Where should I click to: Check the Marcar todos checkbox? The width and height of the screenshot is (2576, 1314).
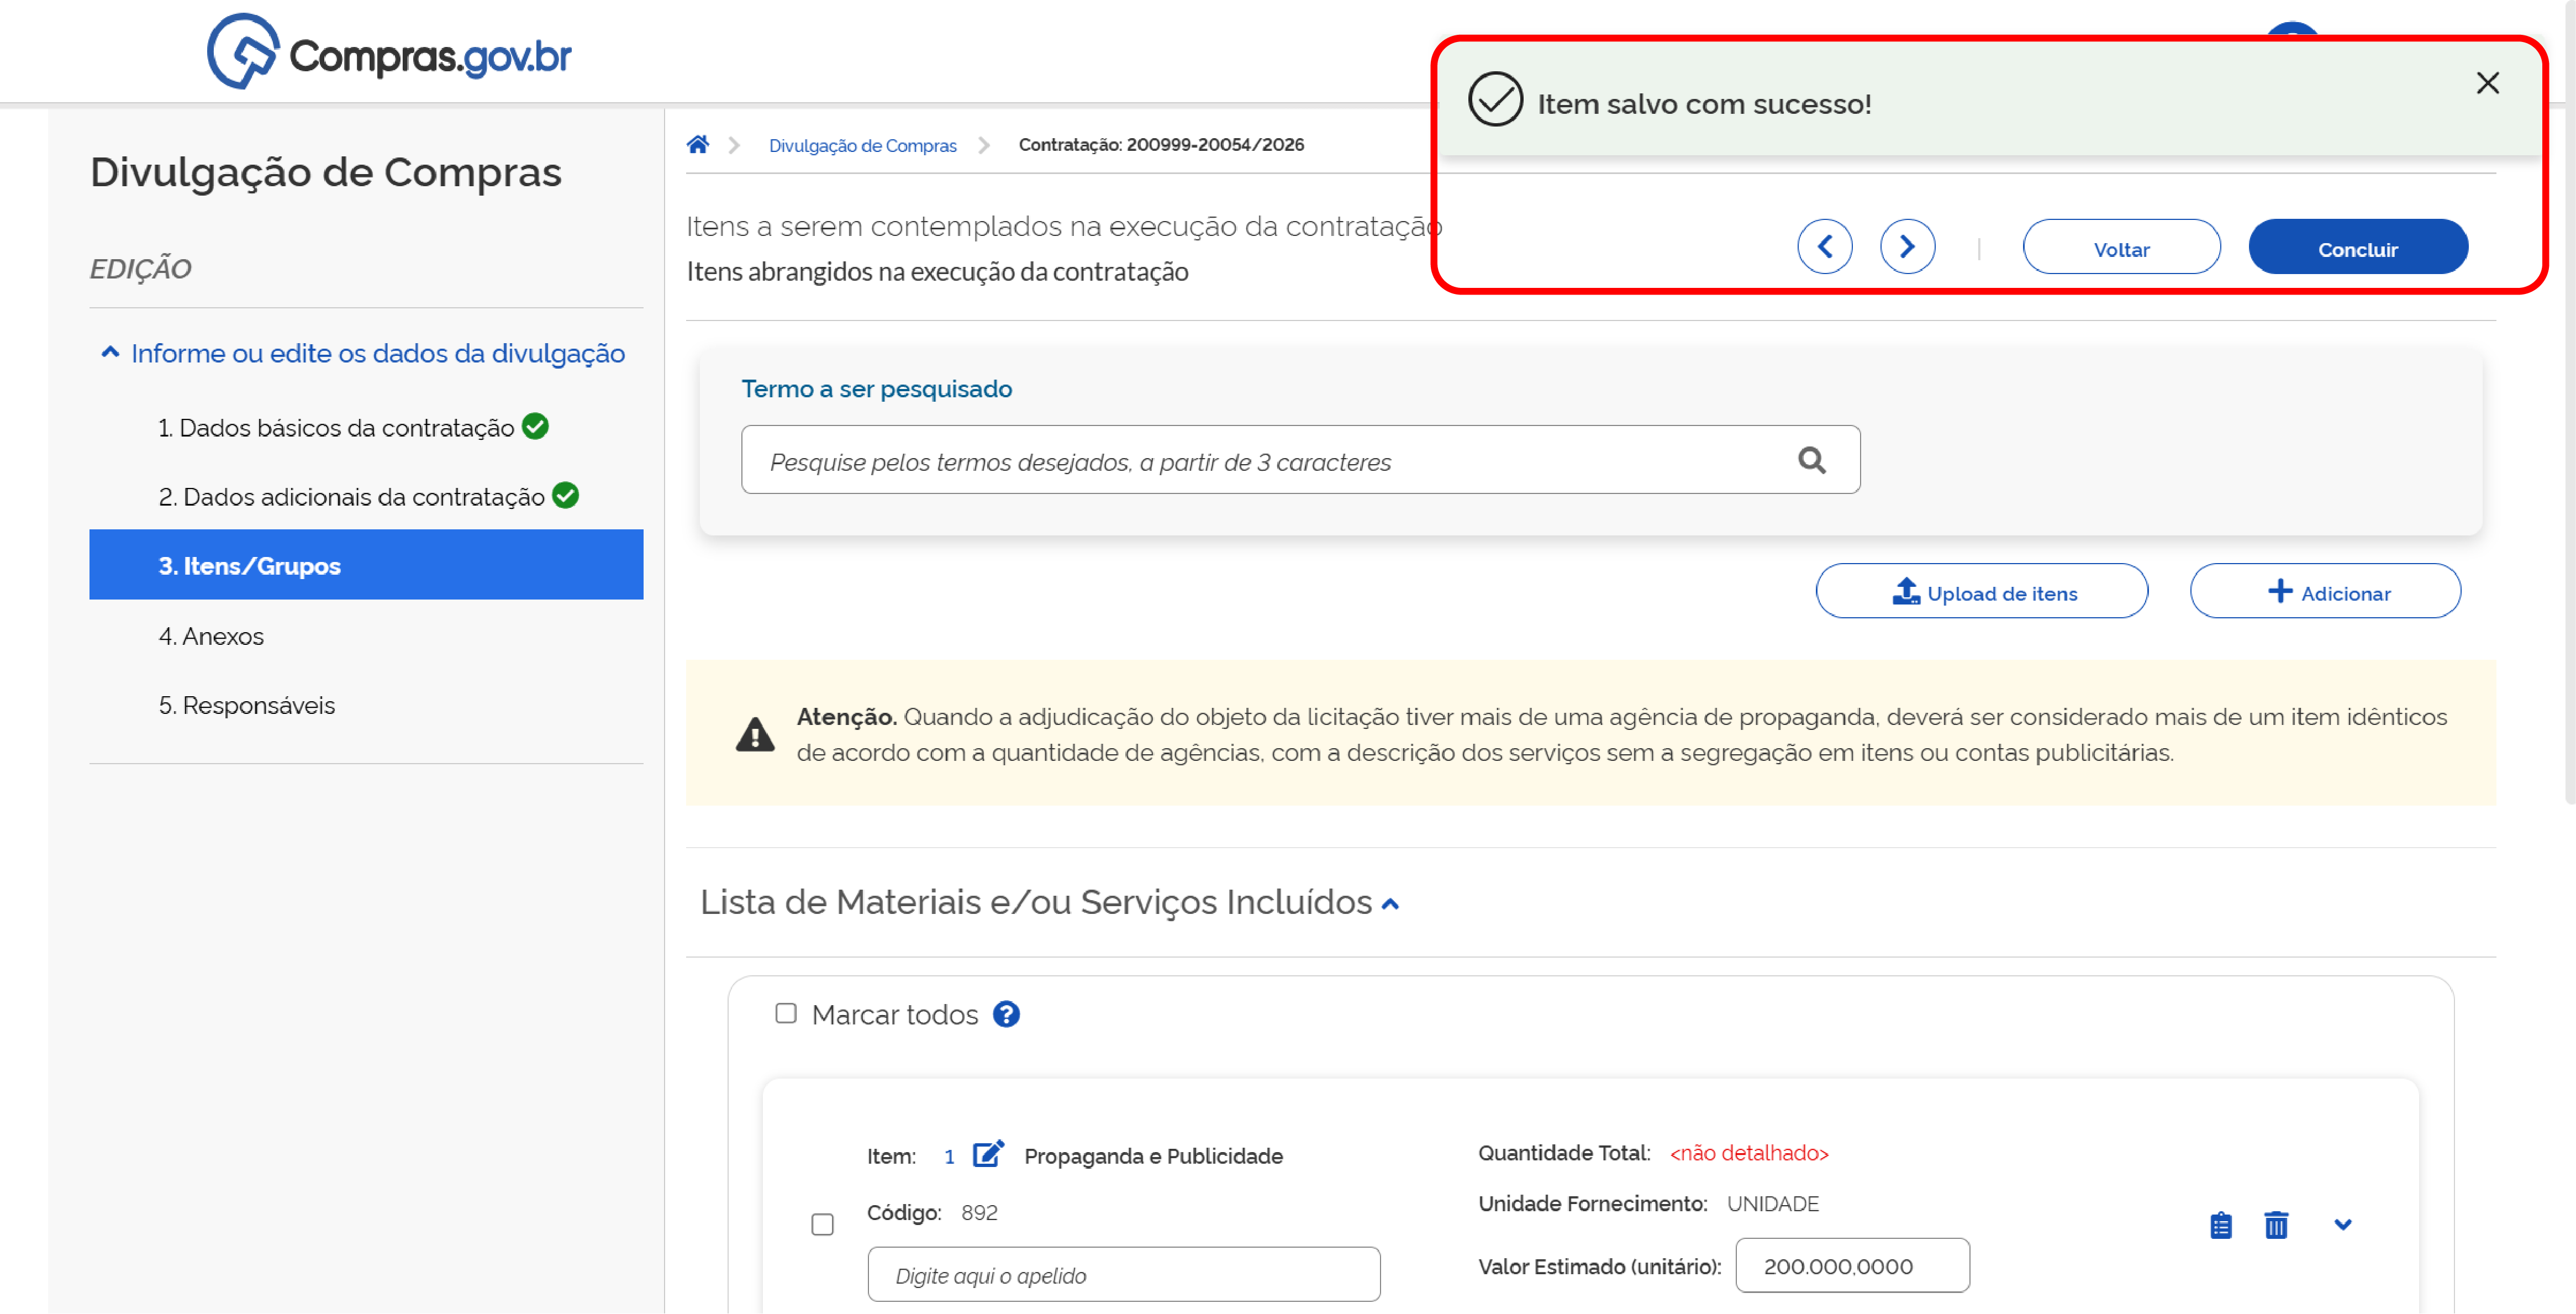786,1013
